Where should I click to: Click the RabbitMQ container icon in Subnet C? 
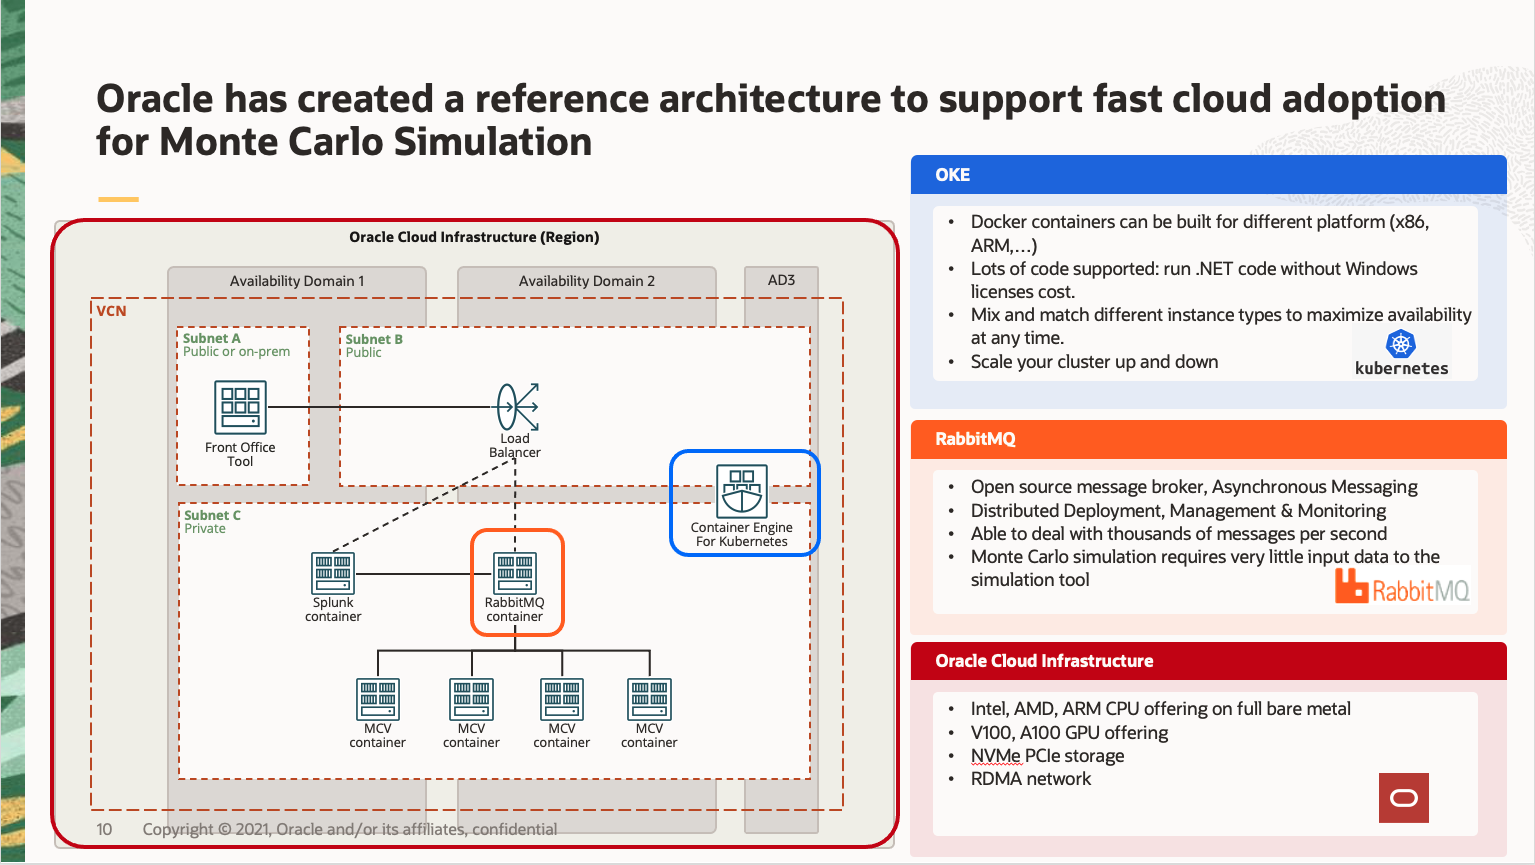coord(515,573)
